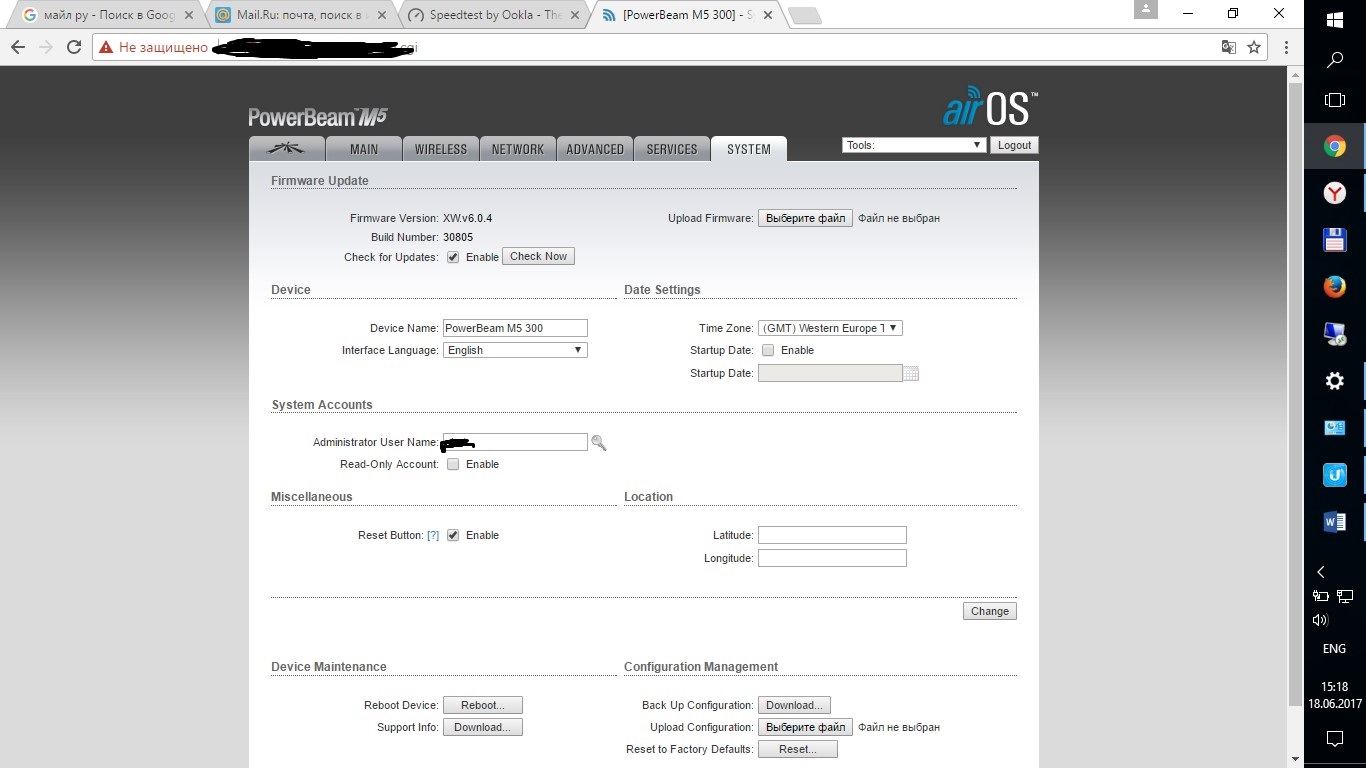Reload the page
The width and height of the screenshot is (1366, 768).
coord(74,47)
